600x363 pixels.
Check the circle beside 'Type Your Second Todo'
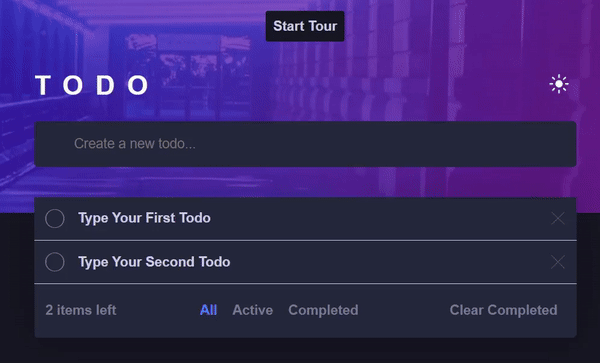(x=55, y=262)
